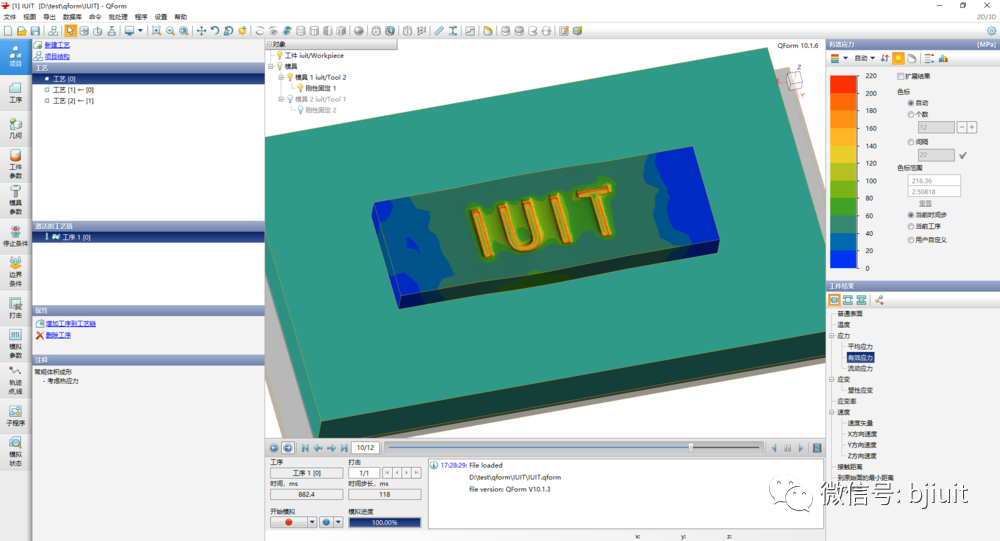Open the 项目 sidebar panel
This screenshot has height=541, width=1000.
(15, 57)
